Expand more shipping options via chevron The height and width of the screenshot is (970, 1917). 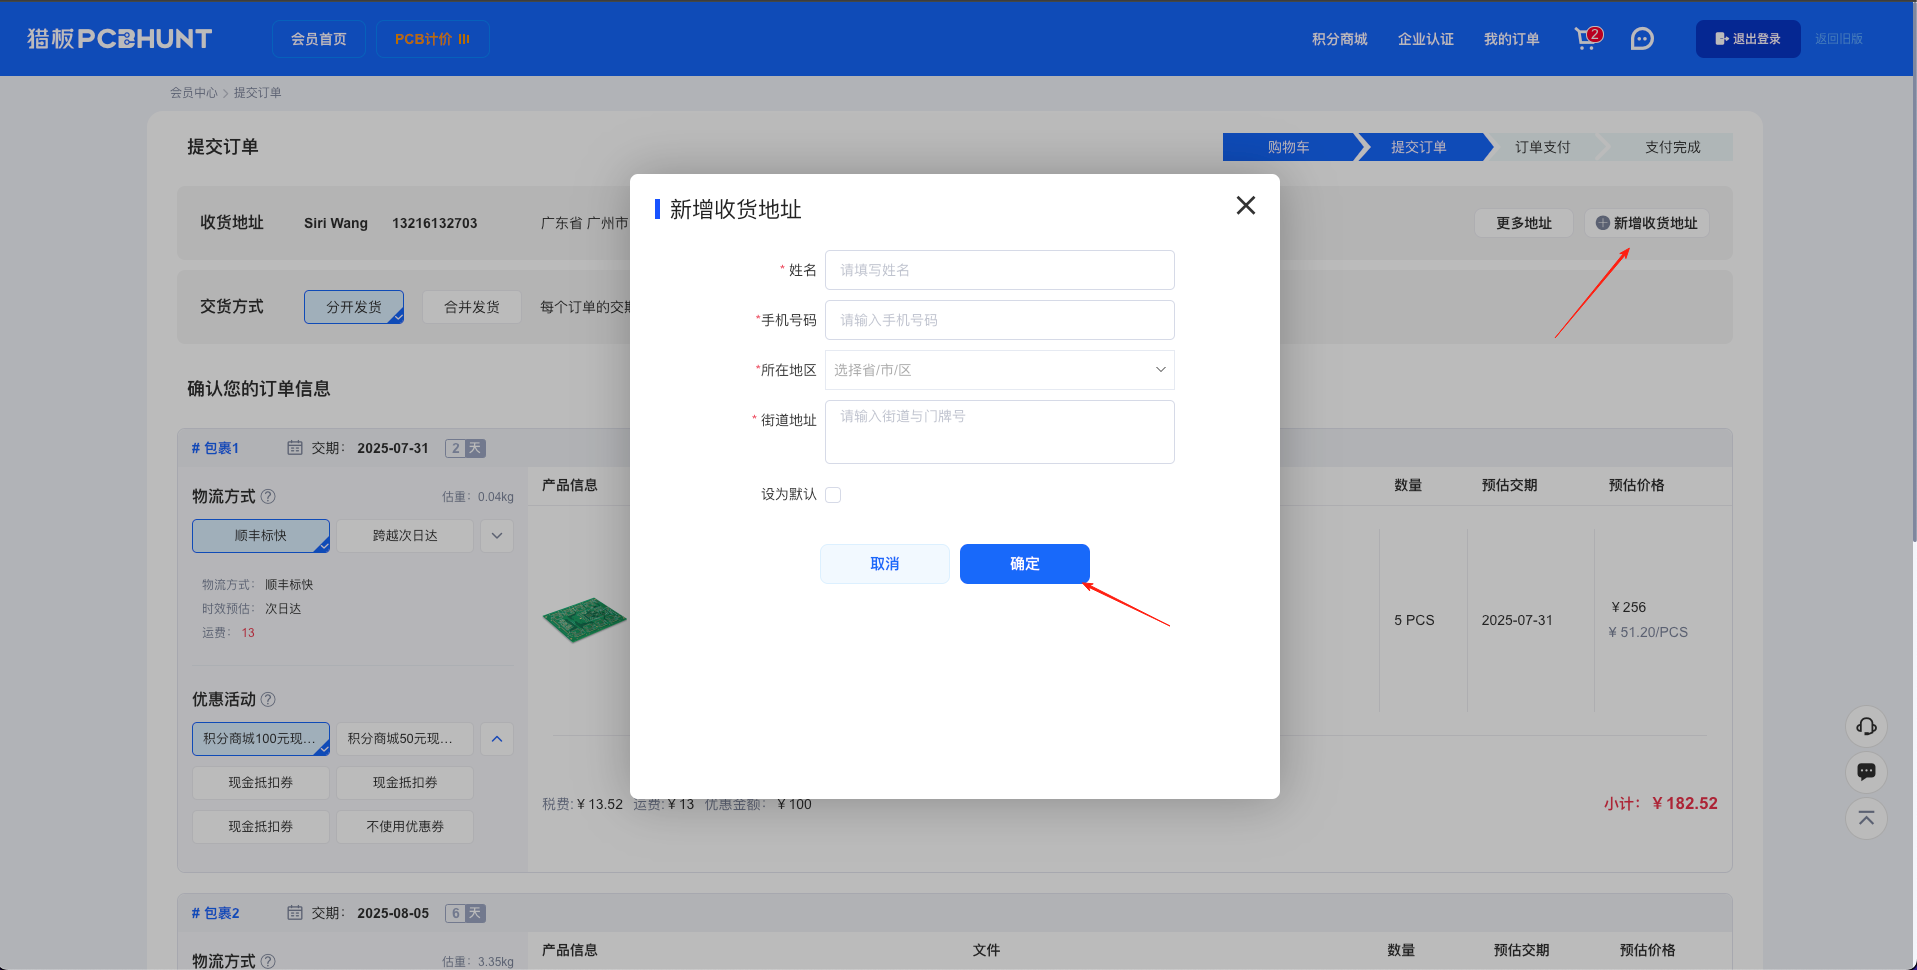(x=496, y=535)
